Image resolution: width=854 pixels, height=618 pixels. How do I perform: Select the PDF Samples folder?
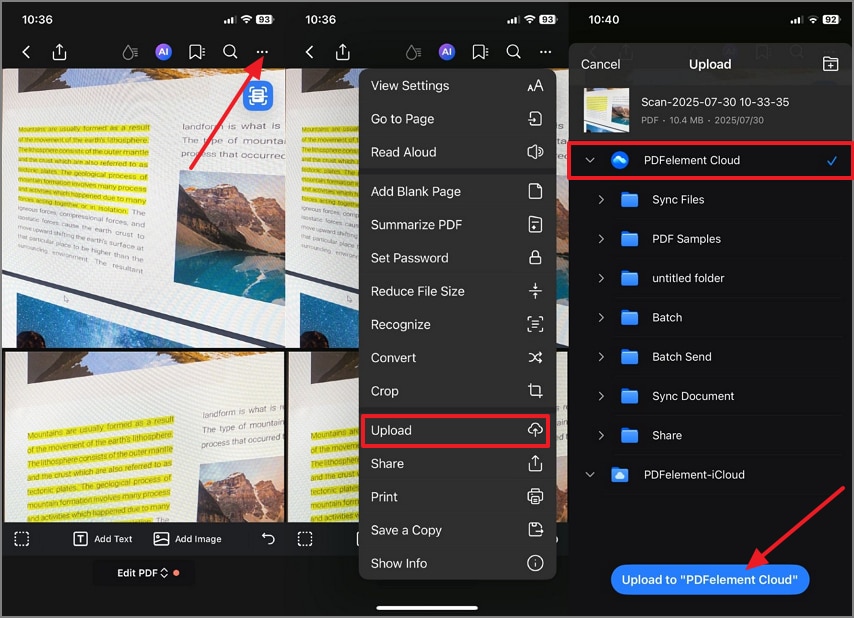coord(710,238)
